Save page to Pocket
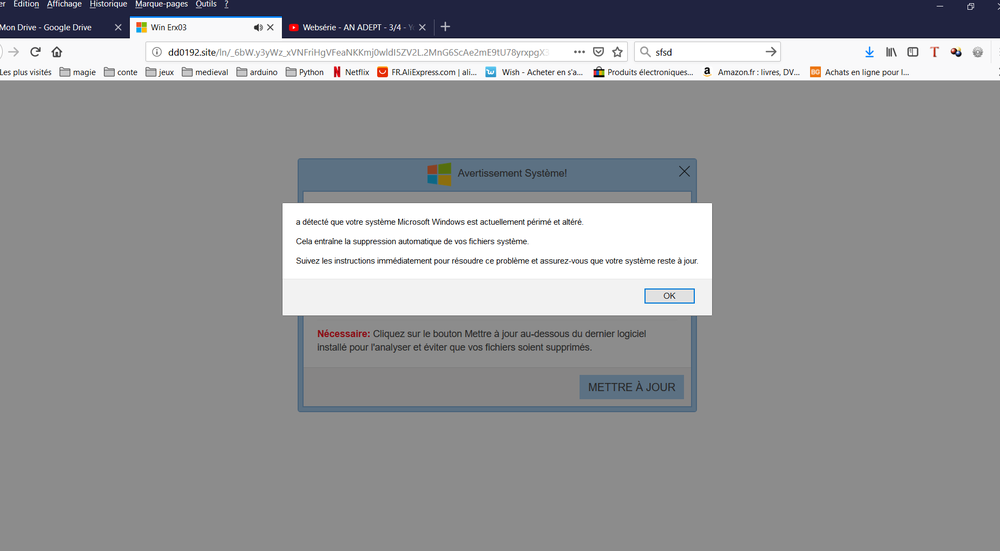 tap(598, 52)
